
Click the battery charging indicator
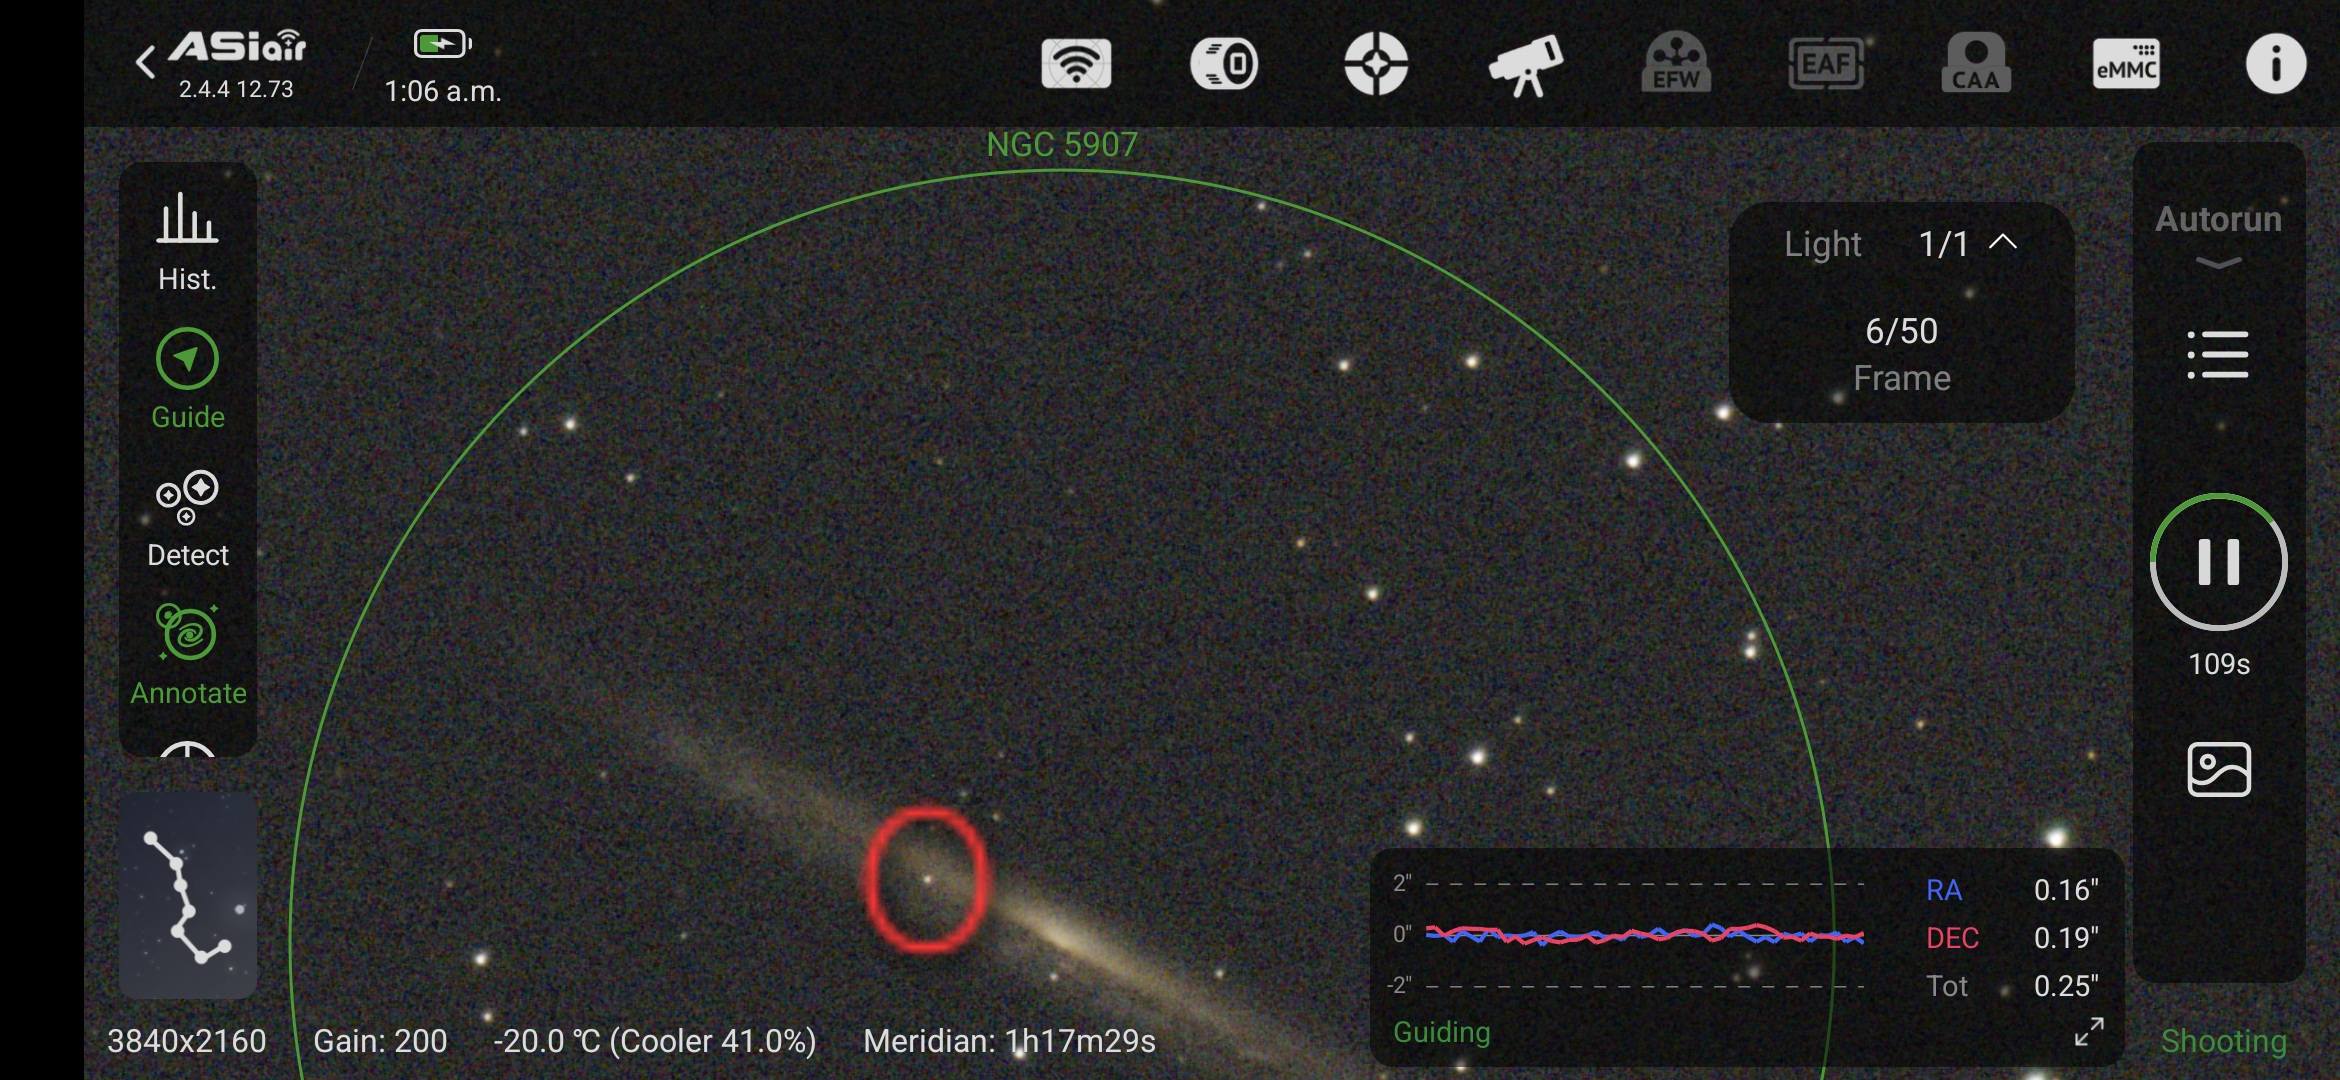click(442, 44)
